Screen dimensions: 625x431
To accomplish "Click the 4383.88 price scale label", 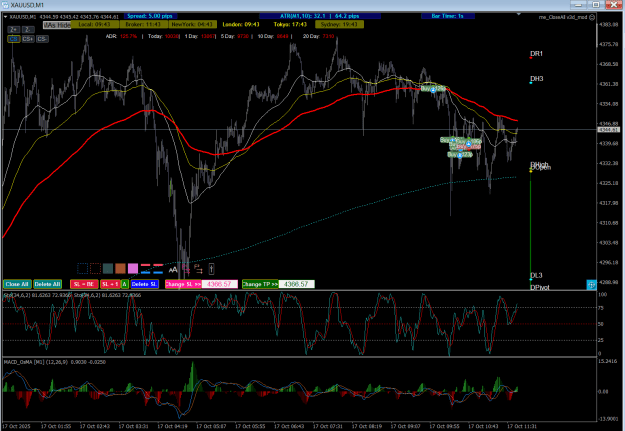I will [609, 24].
